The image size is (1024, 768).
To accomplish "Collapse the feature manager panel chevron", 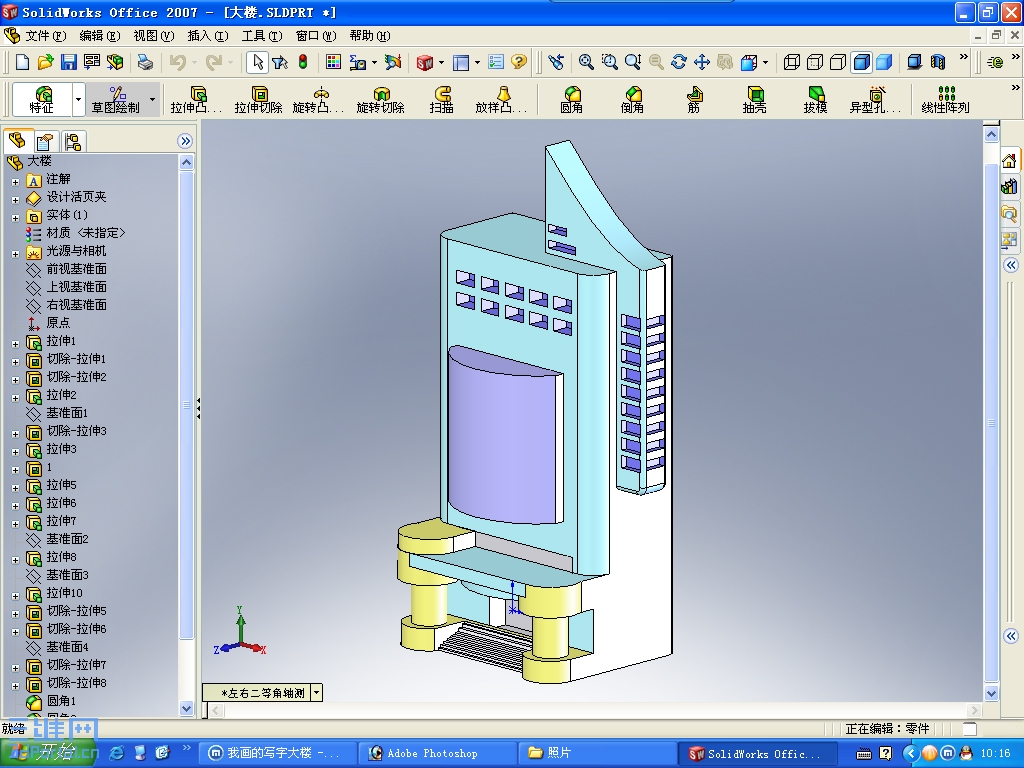I will click(x=185, y=141).
